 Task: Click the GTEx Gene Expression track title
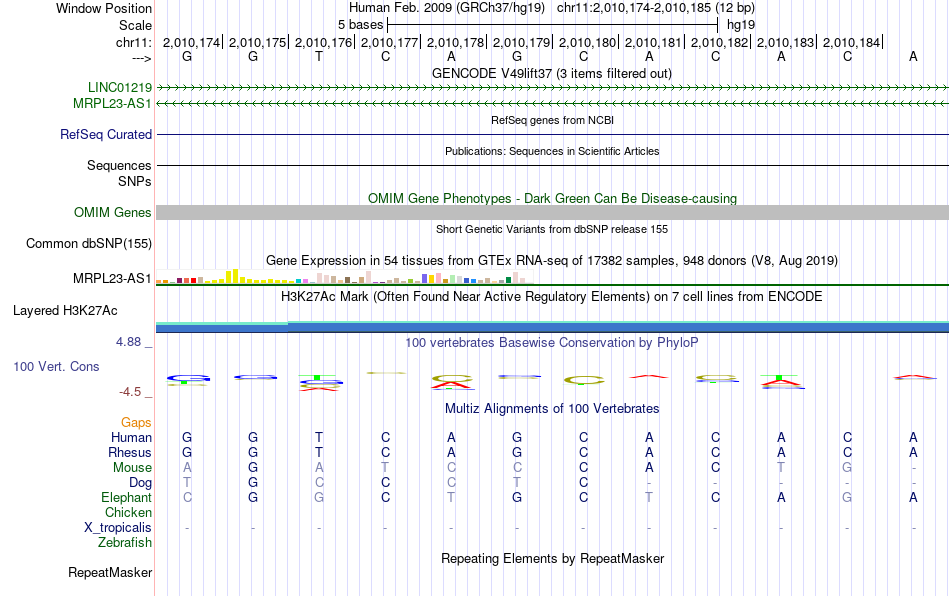pyautogui.click(x=552, y=260)
